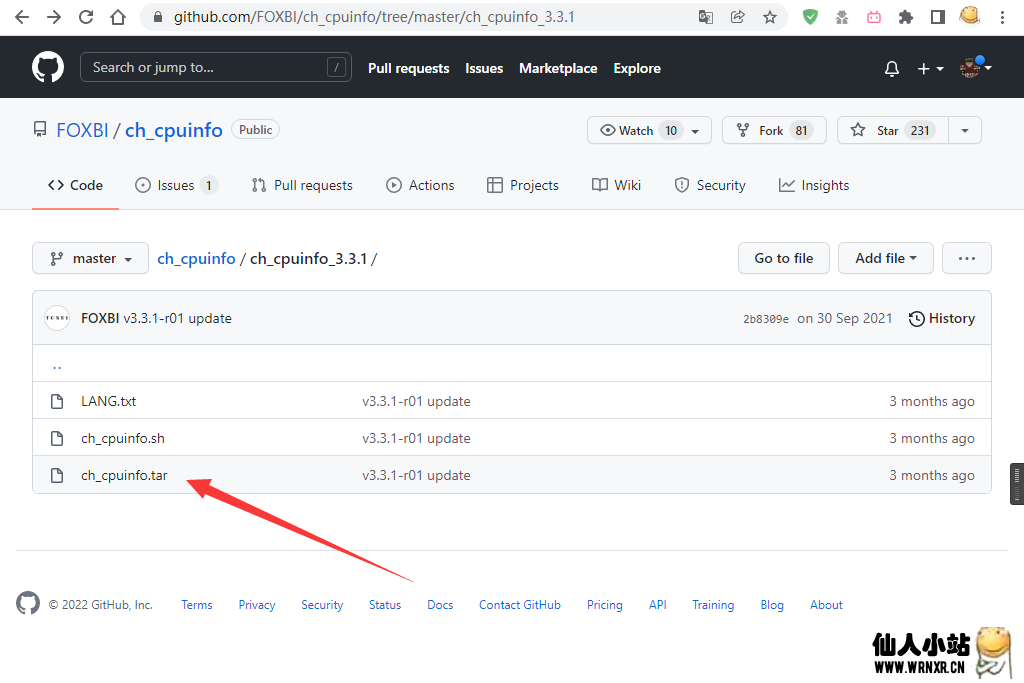Go back with browser back arrow
The width and height of the screenshot is (1024, 683).
[x=22, y=17]
